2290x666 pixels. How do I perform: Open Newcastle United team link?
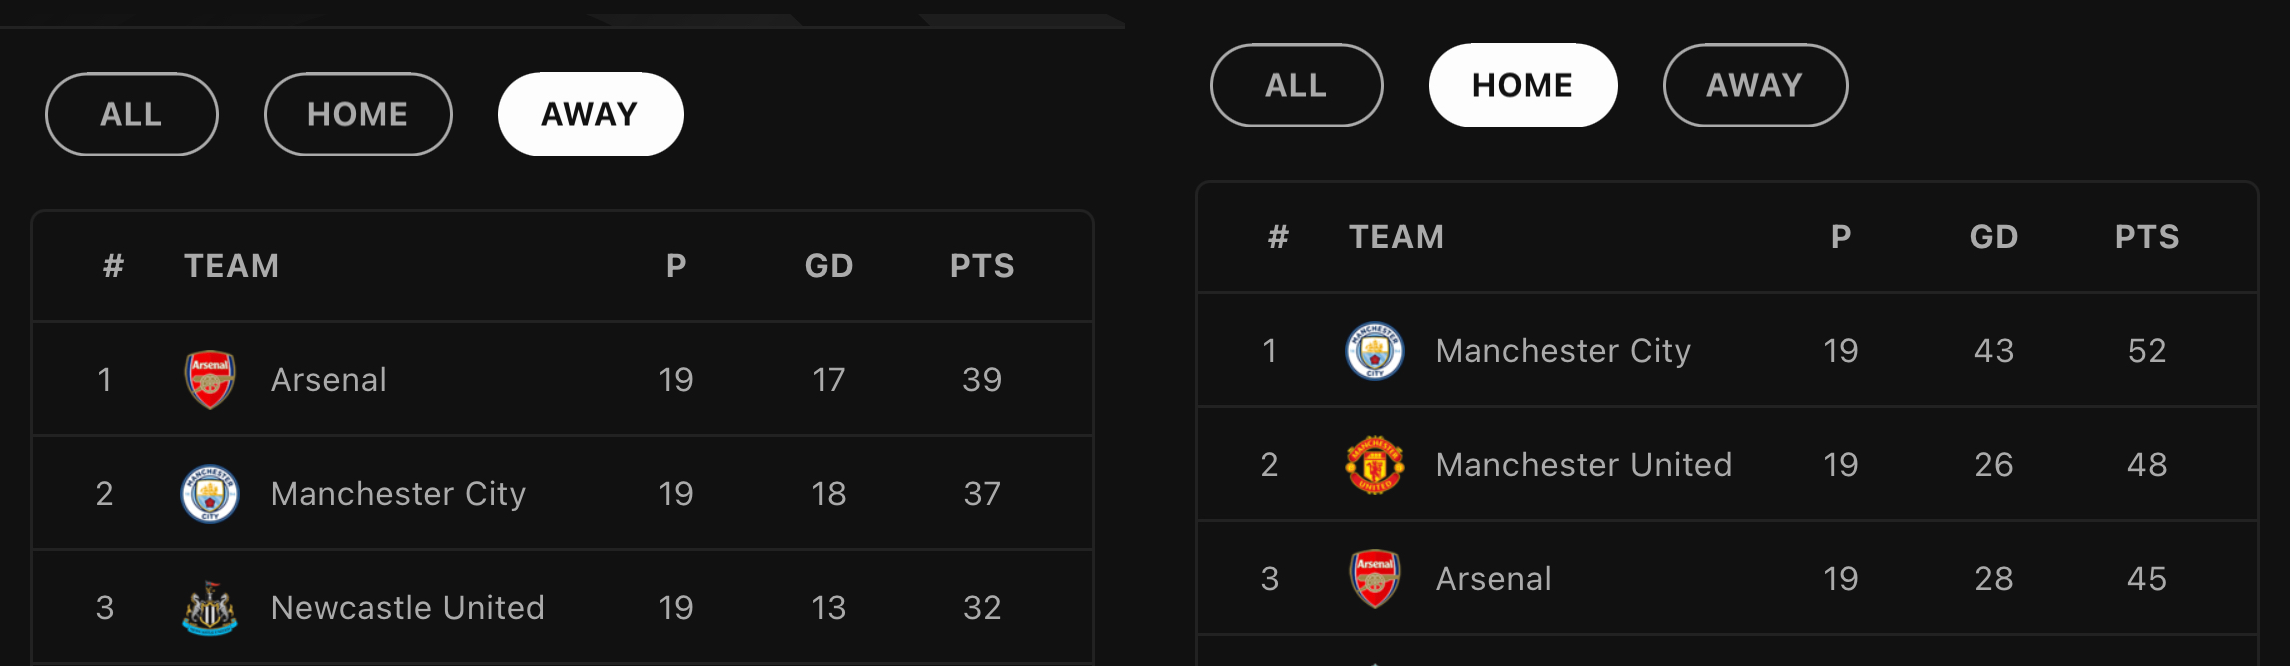(408, 607)
